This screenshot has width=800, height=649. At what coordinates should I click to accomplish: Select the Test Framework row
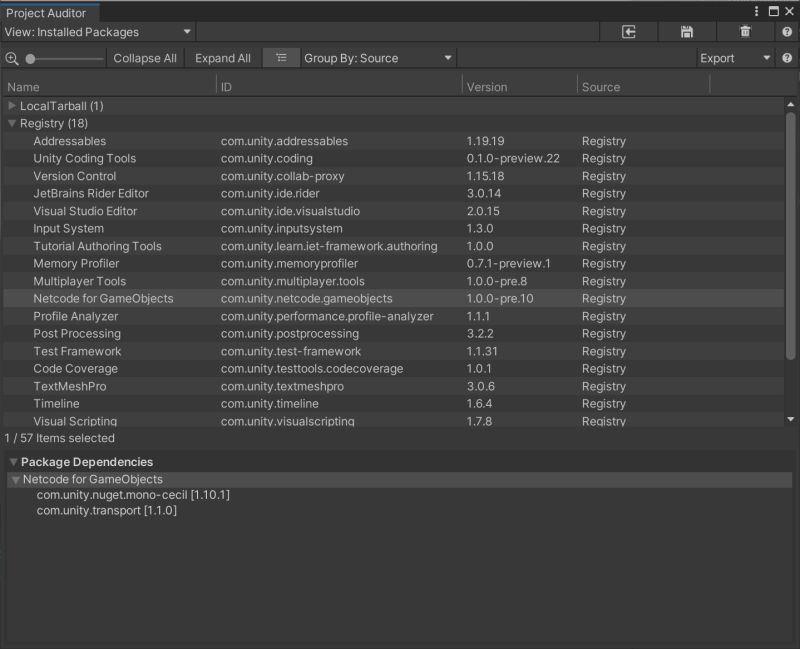pos(393,351)
